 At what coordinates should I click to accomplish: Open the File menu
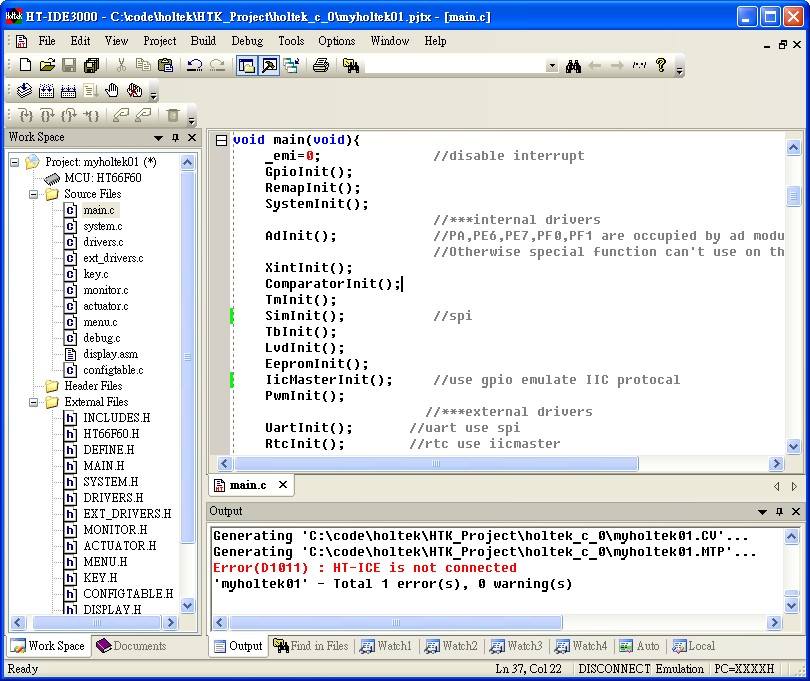47,41
